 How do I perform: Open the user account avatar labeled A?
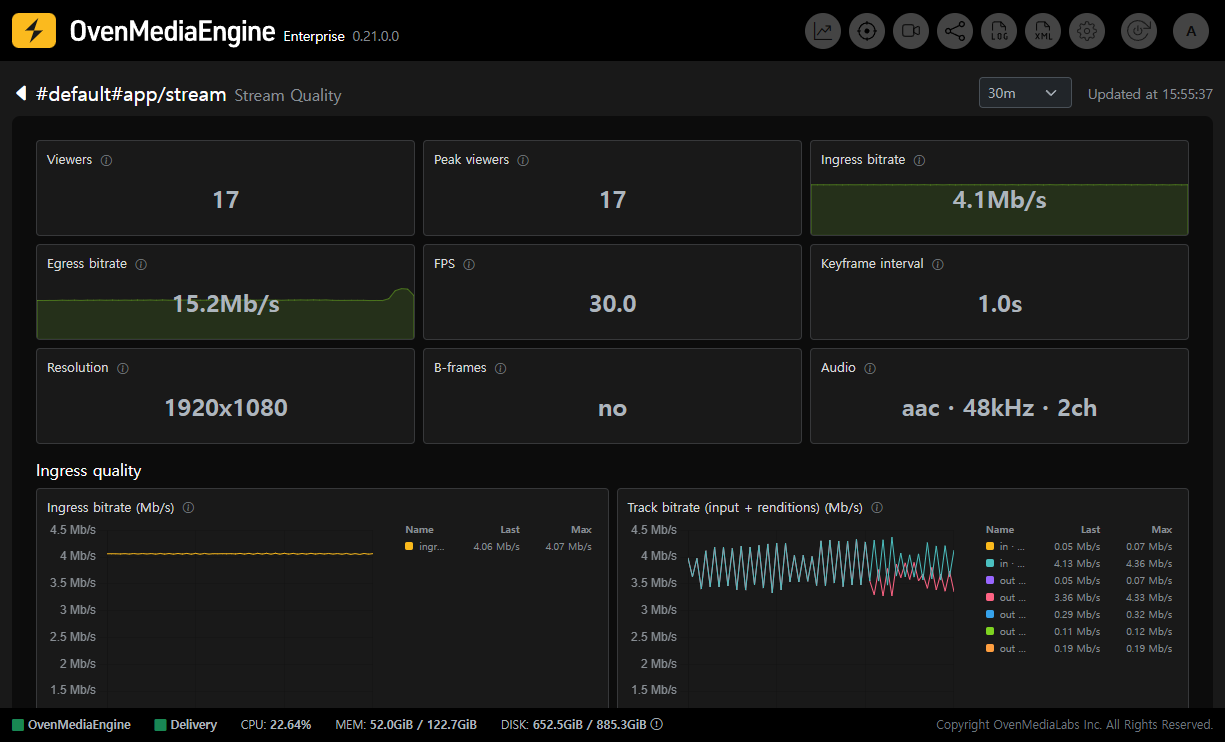pos(1191,31)
